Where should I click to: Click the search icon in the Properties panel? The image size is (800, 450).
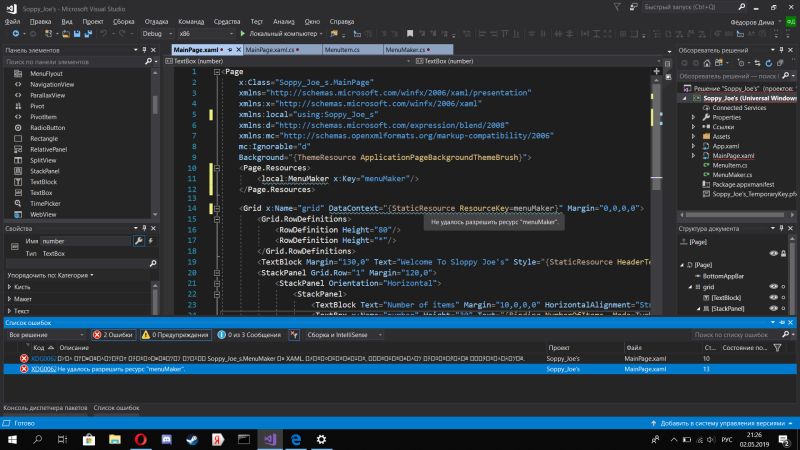point(153,263)
